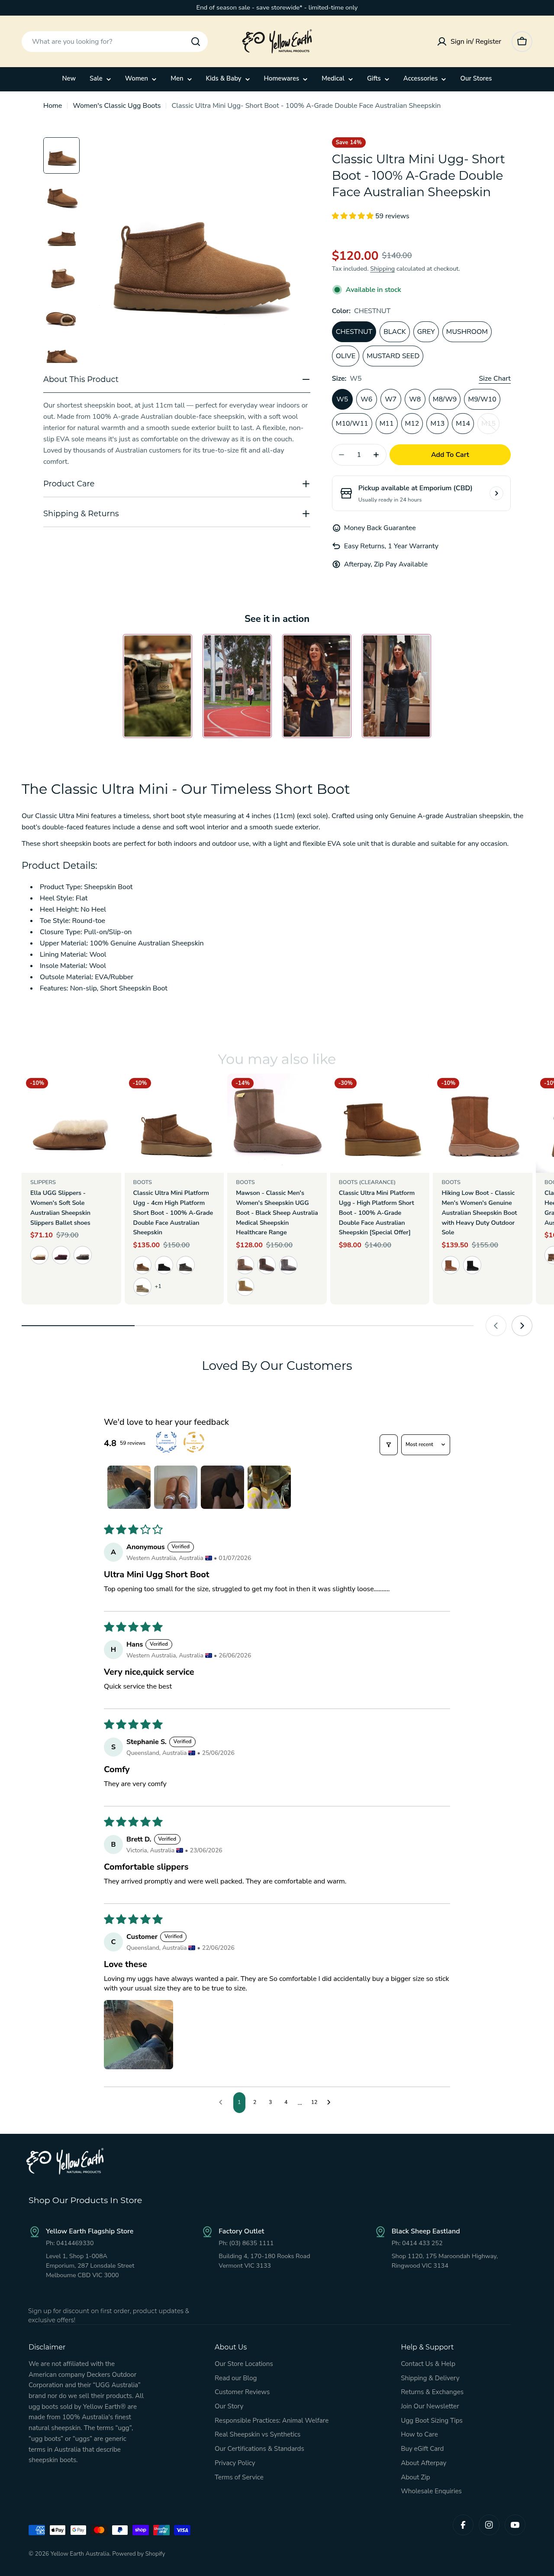Open the Homewares navigation dropdown
This screenshot has width=554, height=2576.
pyautogui.click(x=286, y=78)
